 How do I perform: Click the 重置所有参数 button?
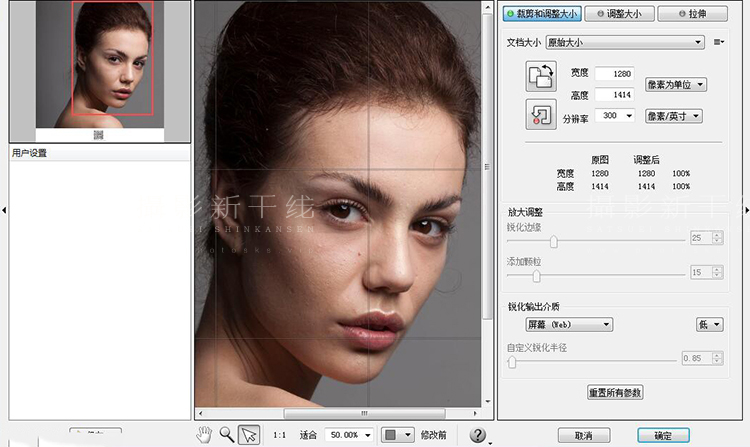[x=615, y=392]
